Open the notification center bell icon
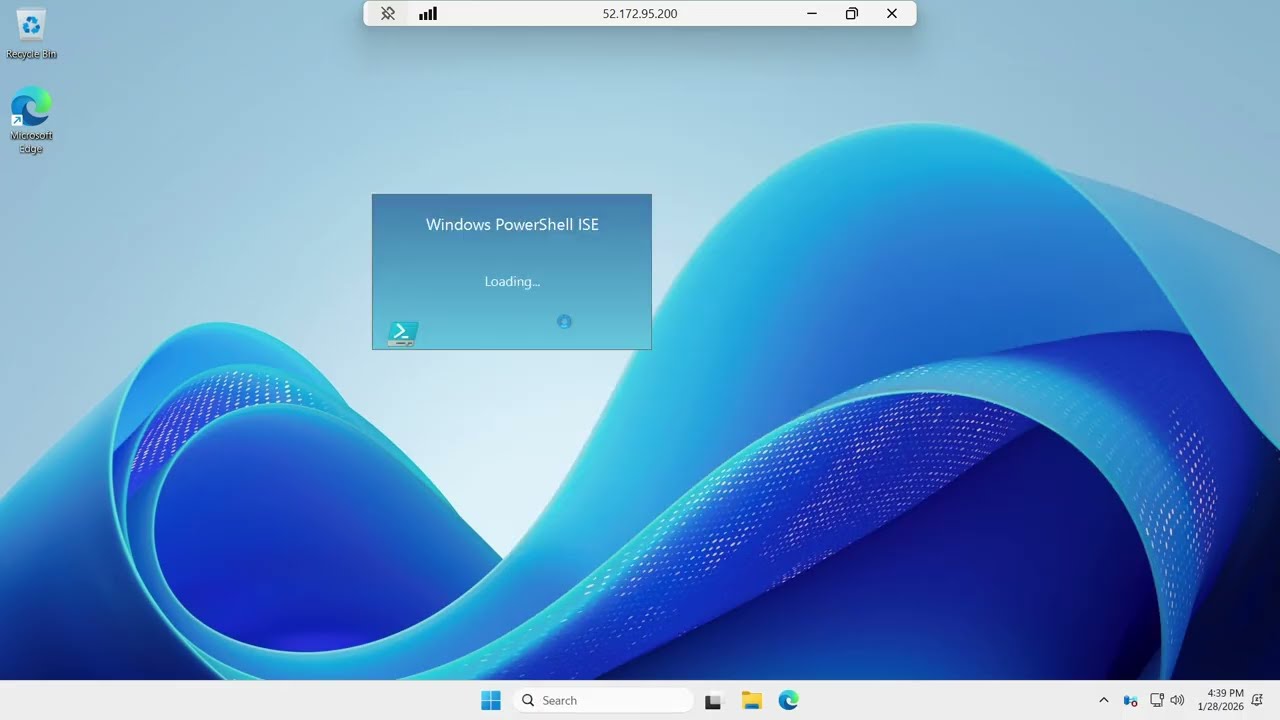 pos(1257,701)
